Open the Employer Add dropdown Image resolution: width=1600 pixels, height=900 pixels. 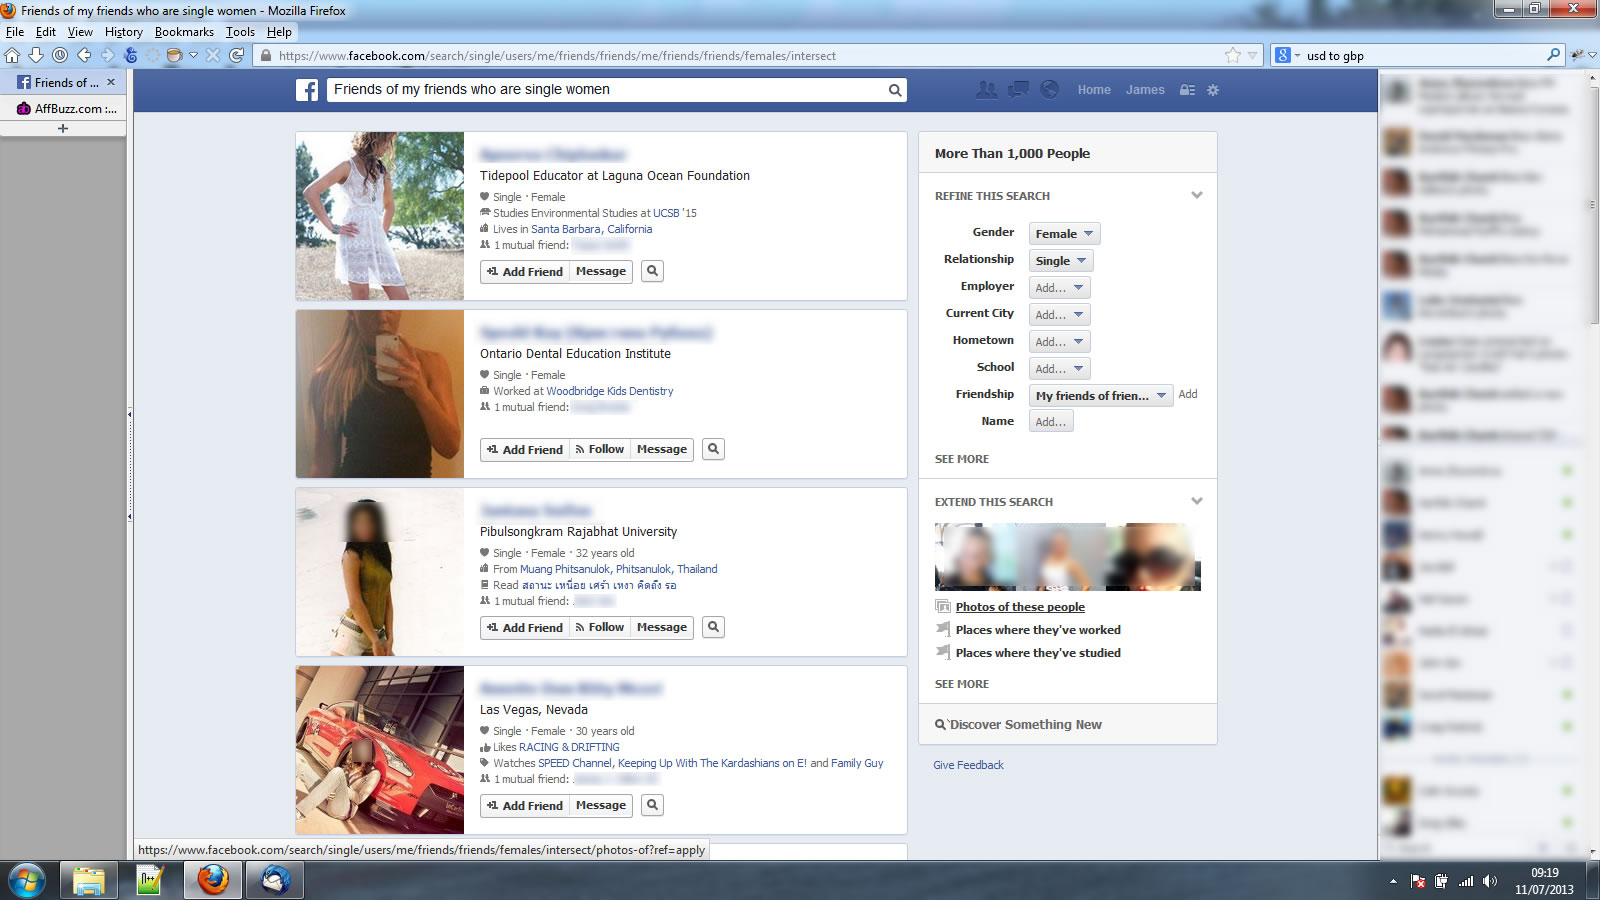1059,287
